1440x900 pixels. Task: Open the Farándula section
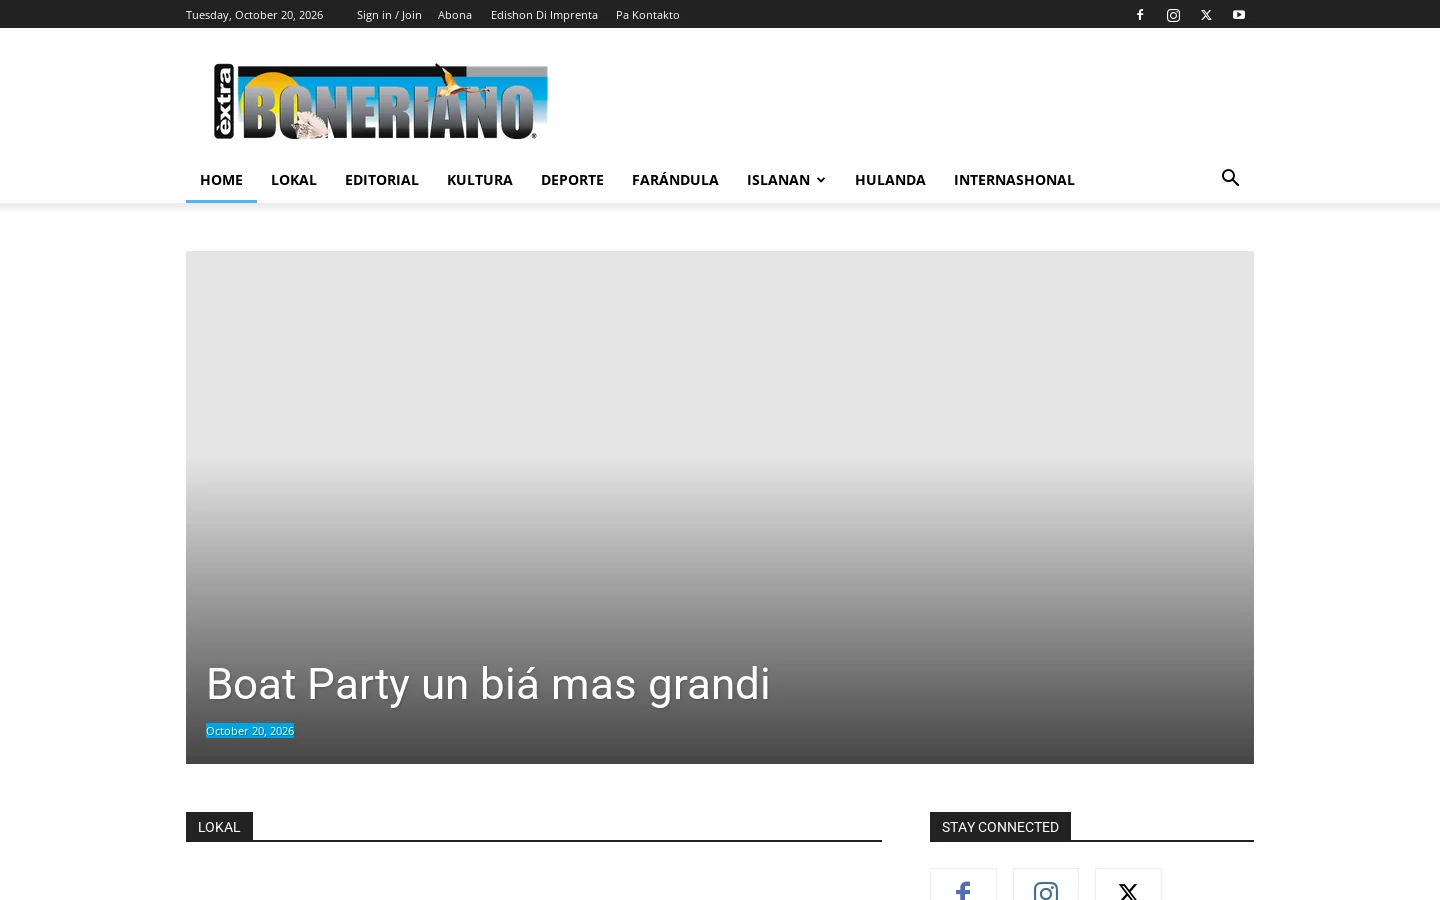point(675,180)
